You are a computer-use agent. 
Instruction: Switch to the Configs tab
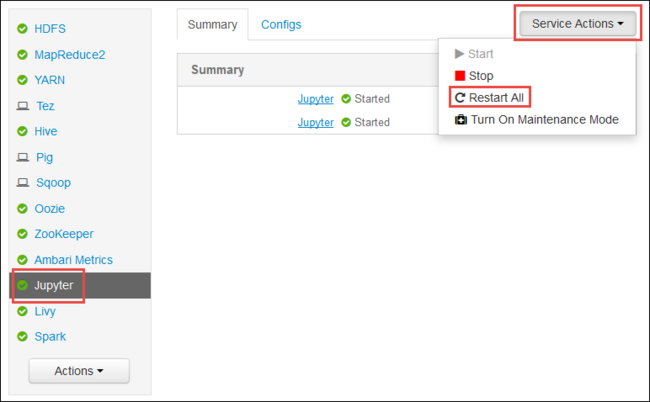click(281, 24)
